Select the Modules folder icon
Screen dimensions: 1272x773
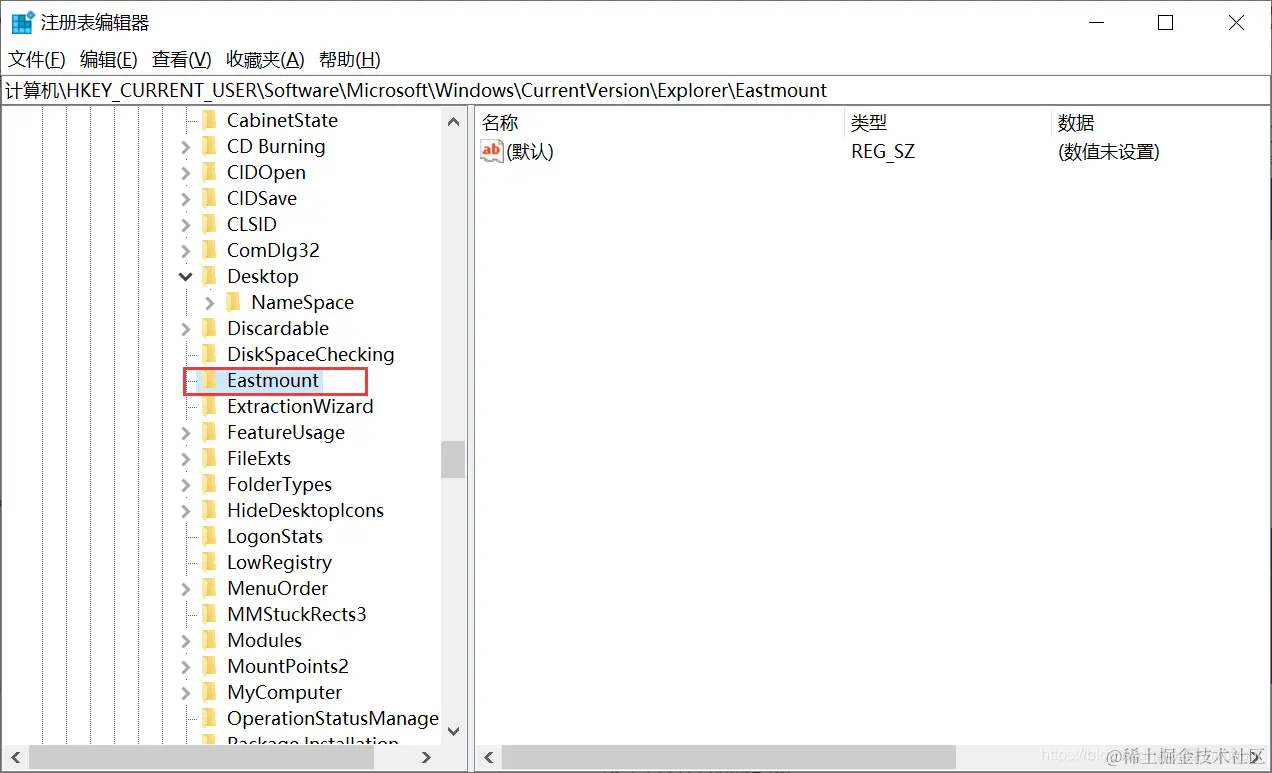point(209,640)
